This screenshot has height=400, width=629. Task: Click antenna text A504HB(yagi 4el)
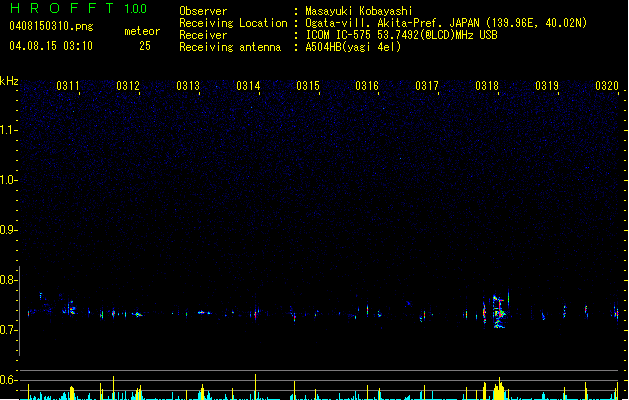coord(353,47)
